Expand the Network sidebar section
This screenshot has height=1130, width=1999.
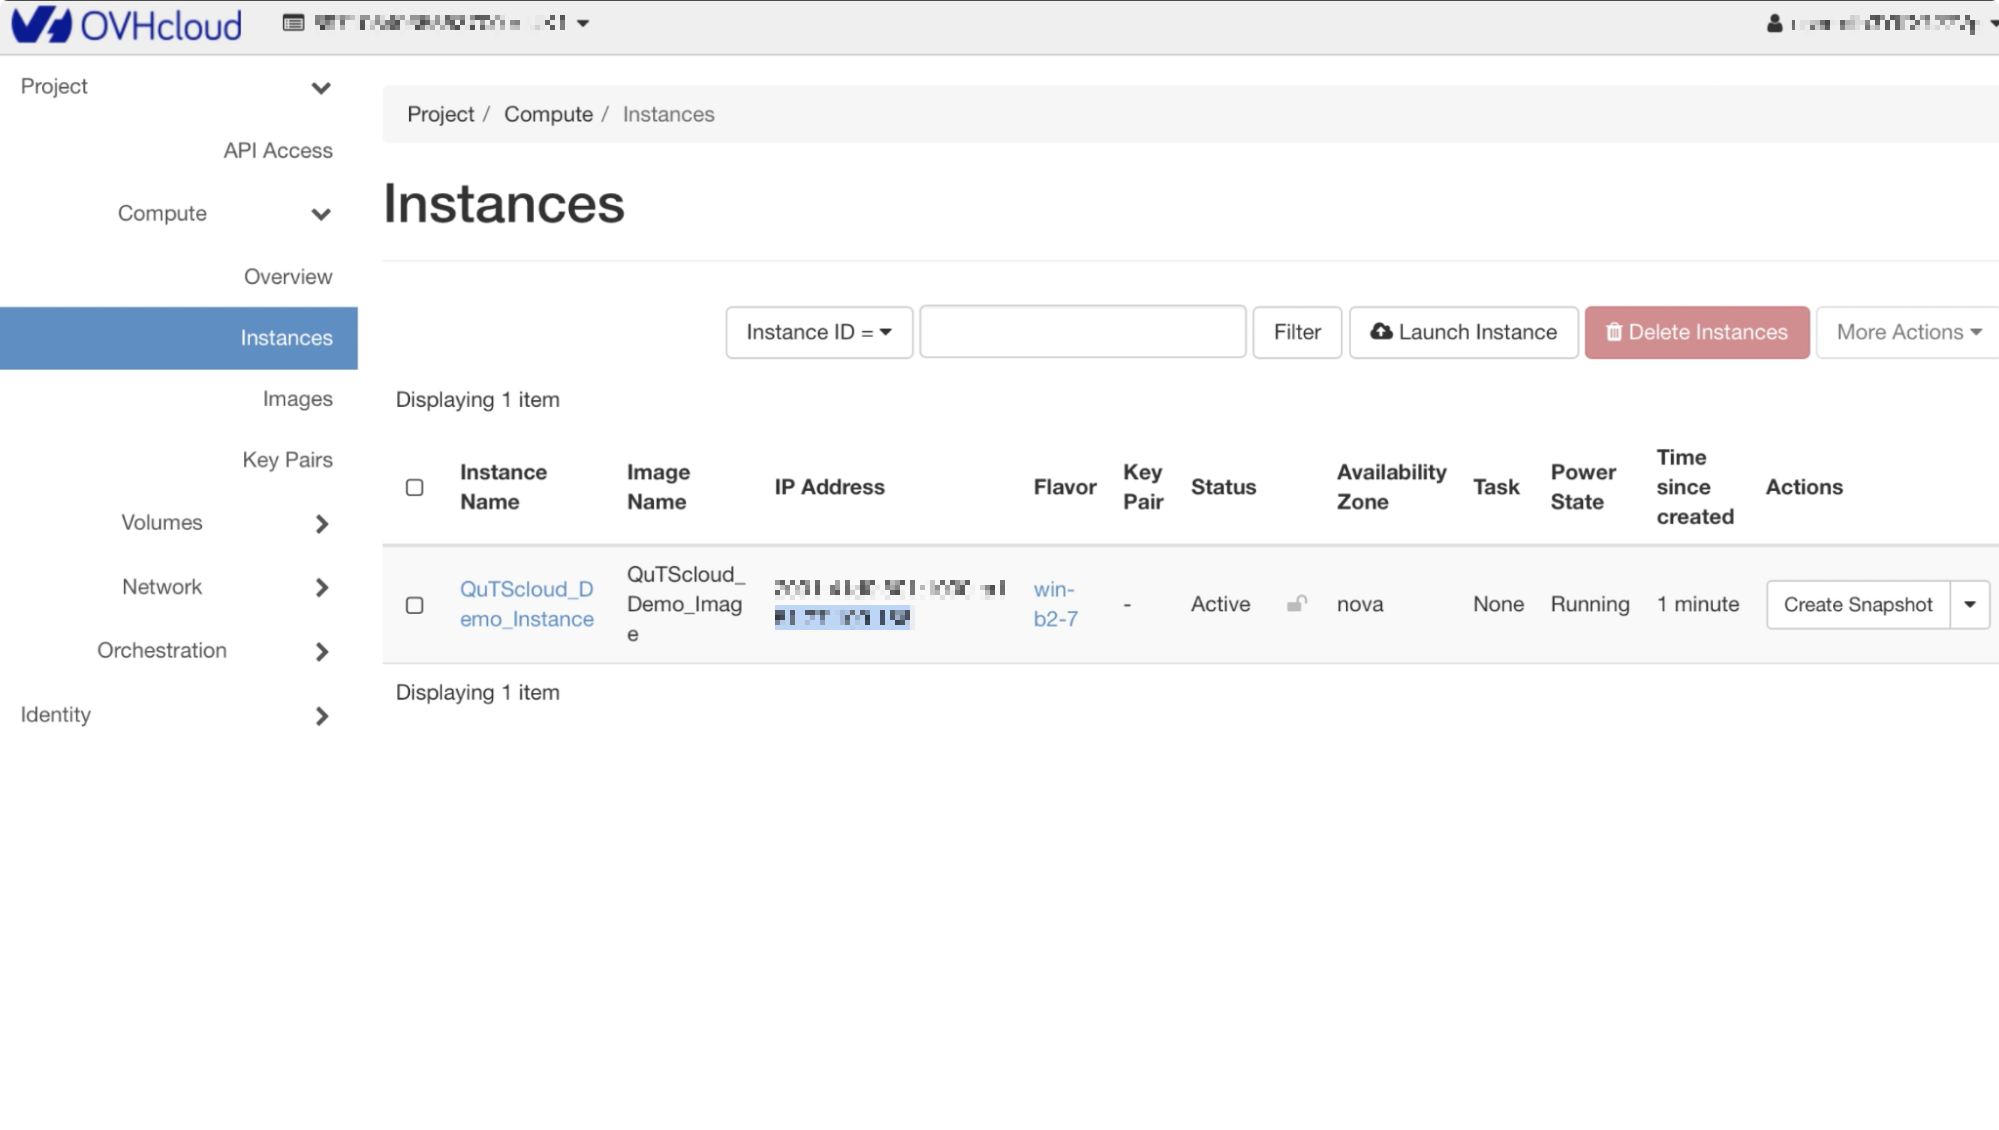[321, 588]
